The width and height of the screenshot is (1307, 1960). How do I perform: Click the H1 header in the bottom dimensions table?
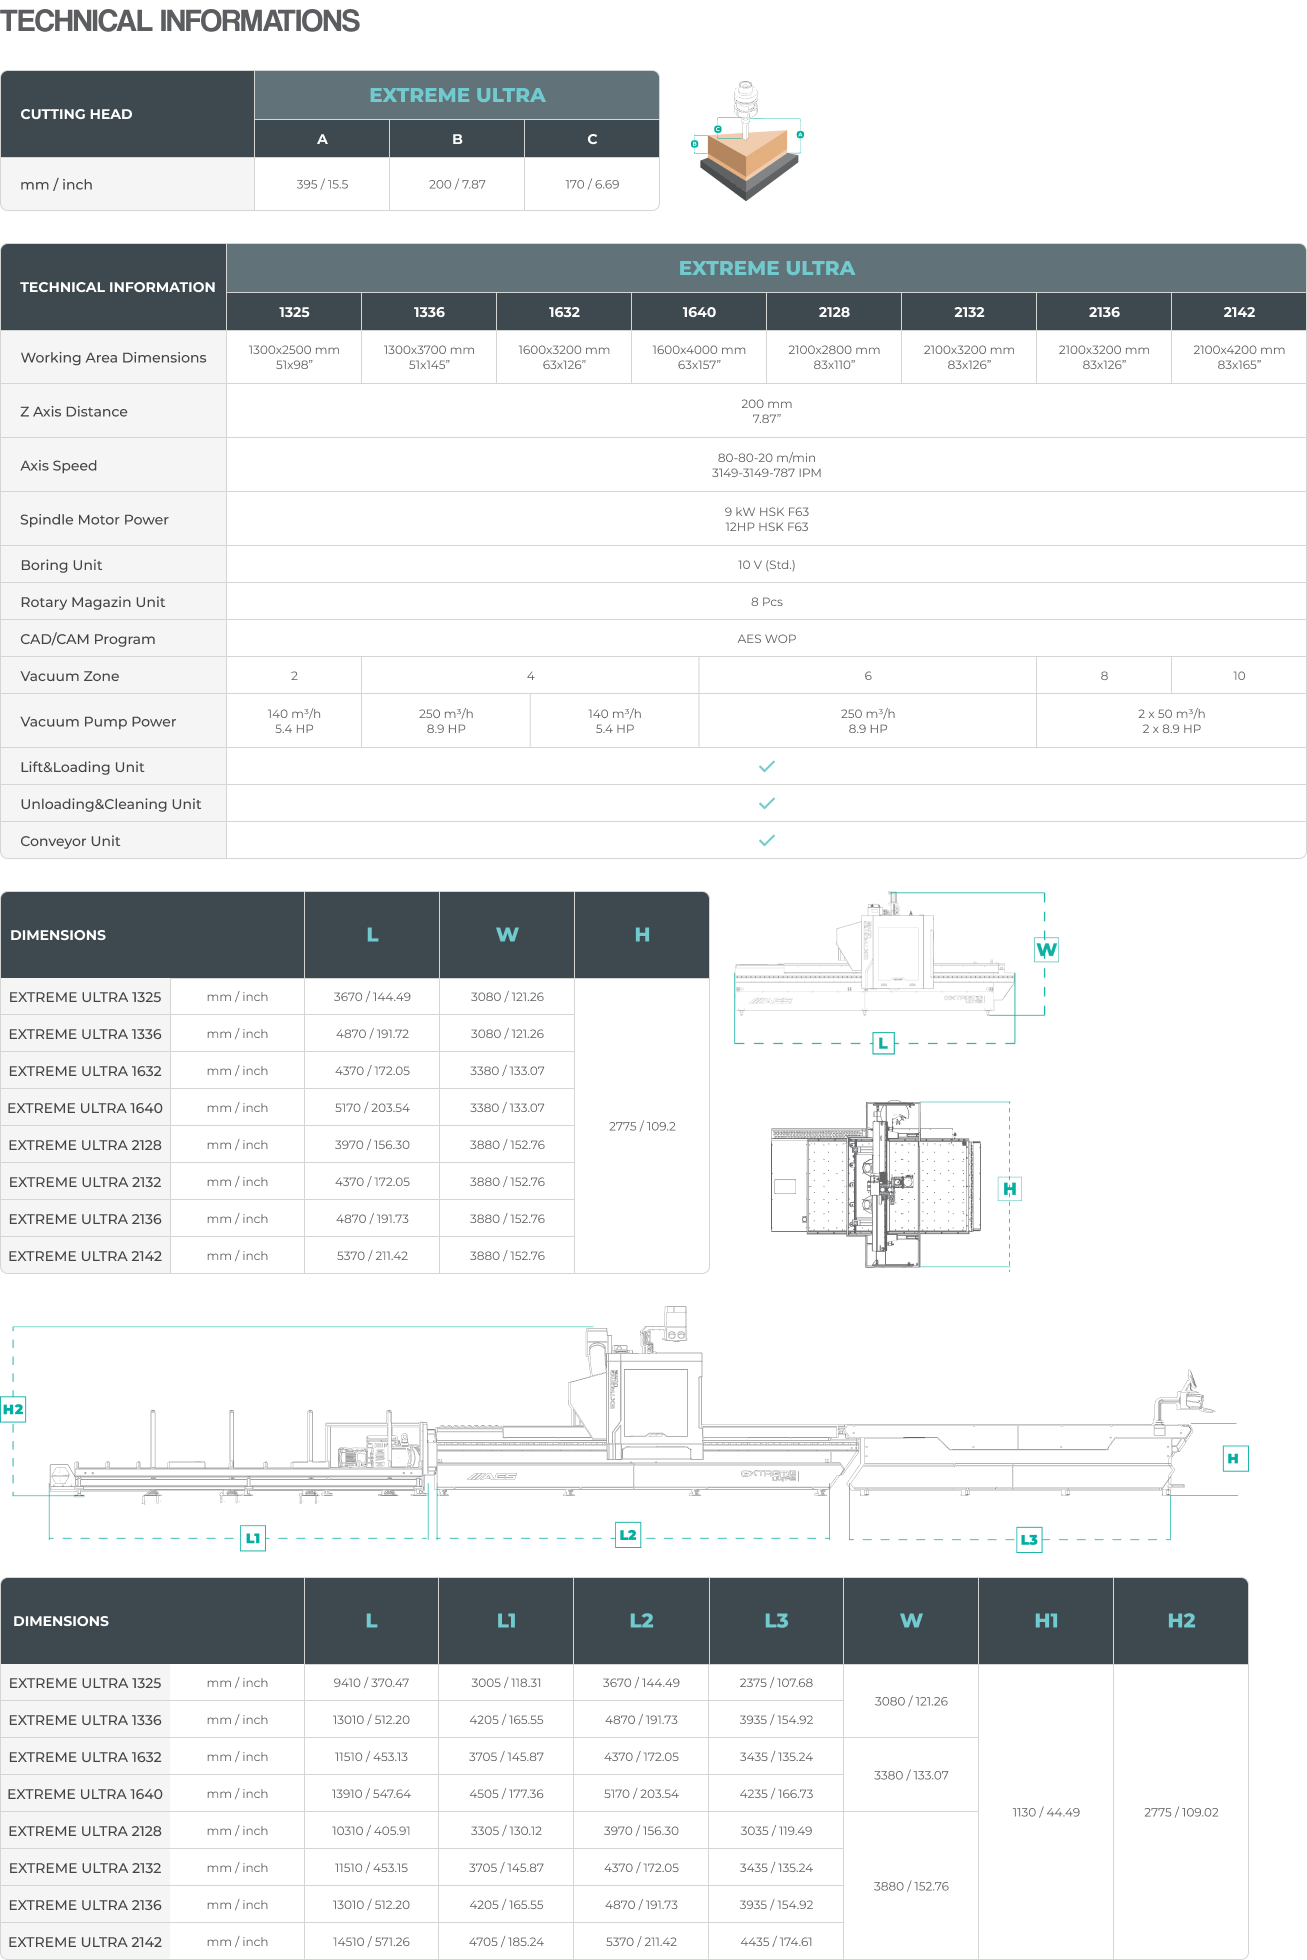1046,1620
